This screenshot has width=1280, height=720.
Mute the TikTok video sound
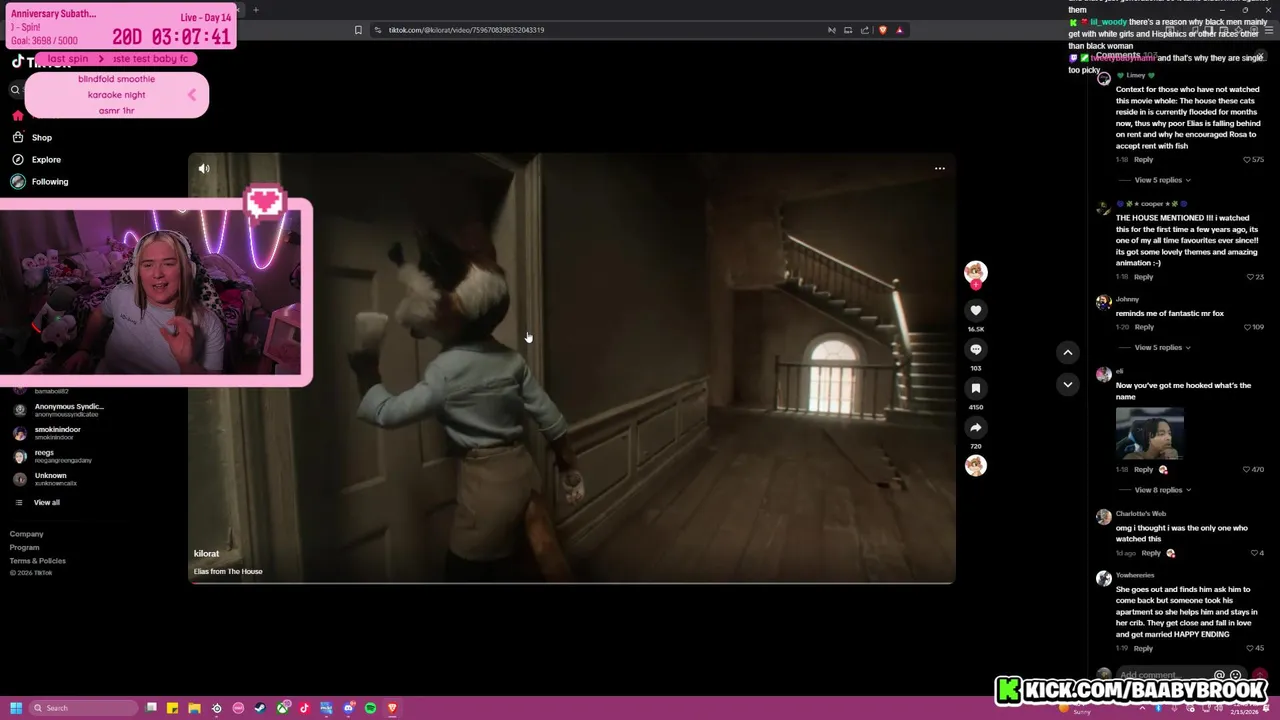[x=204, y=169]
